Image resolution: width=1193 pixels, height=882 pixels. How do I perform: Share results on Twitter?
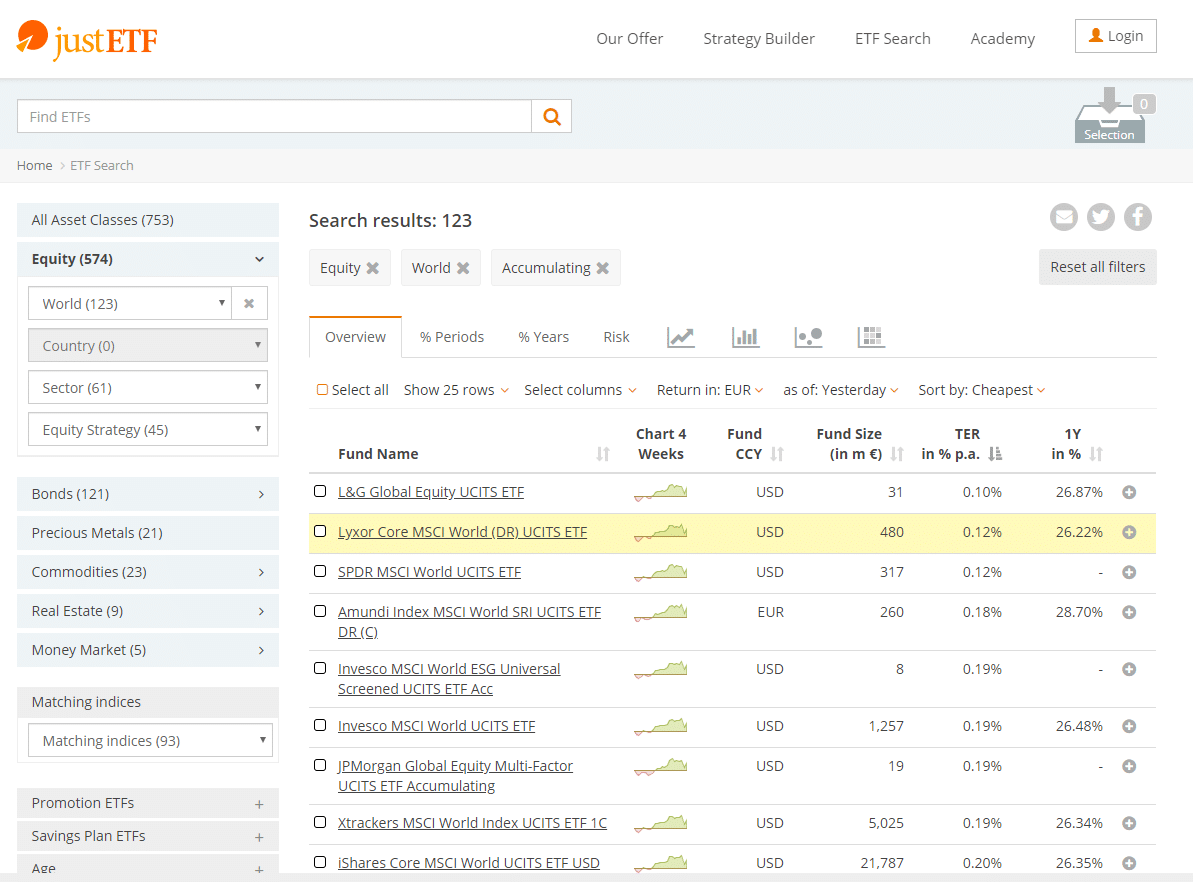[x=1101, y=217]
